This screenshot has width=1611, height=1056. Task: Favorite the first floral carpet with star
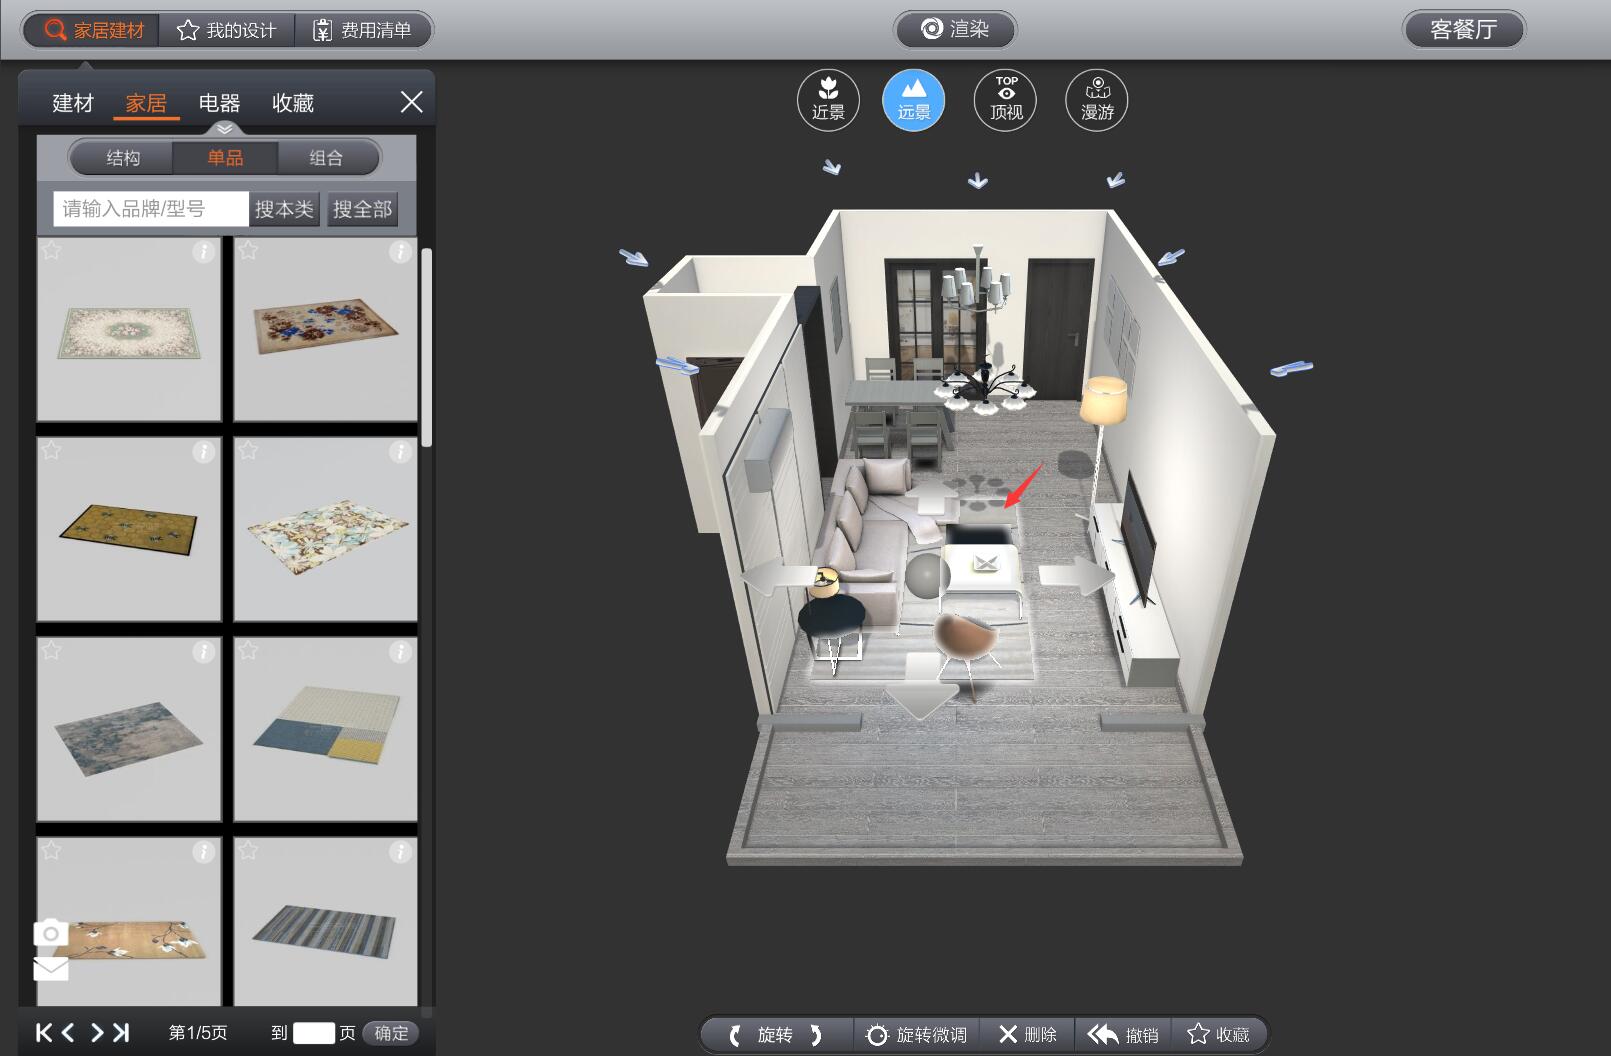click(x=52, y=251)
